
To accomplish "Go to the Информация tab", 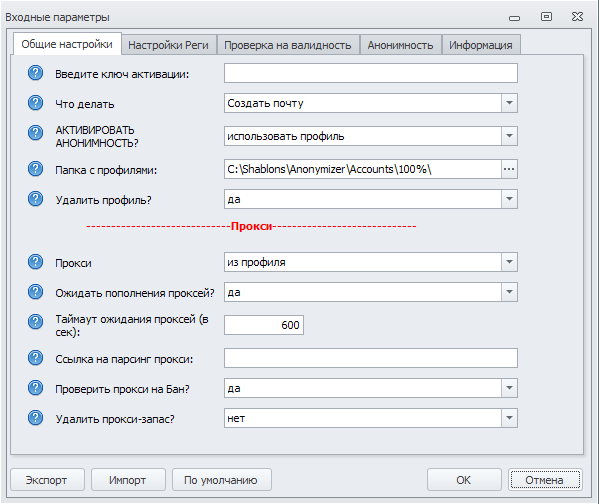I will tap(481, 45).
